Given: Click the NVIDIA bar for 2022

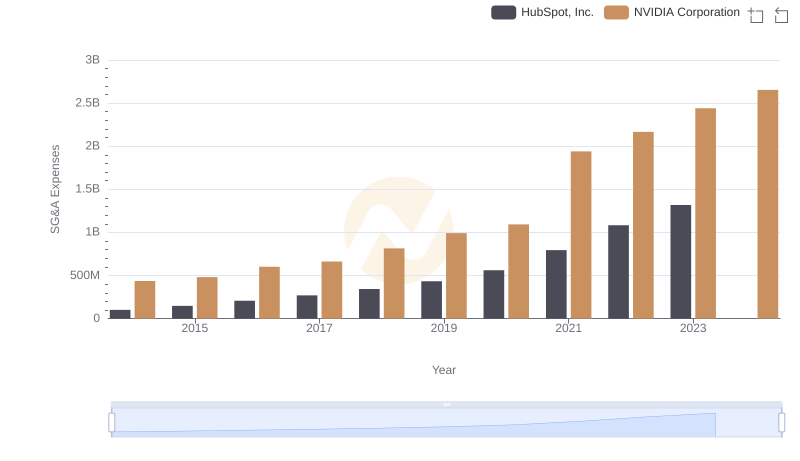Looking at the screenshot, I should (643, 225).
